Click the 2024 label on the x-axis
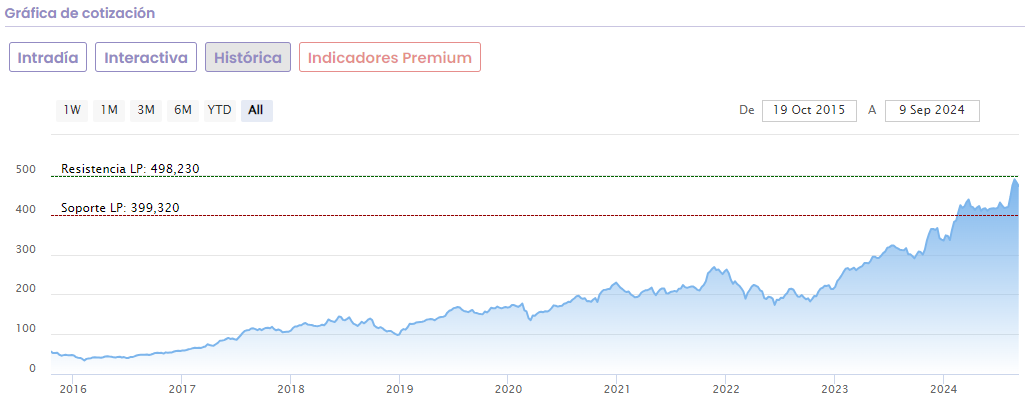Screen dimensions: 1025x400 (x=943, y=388)
